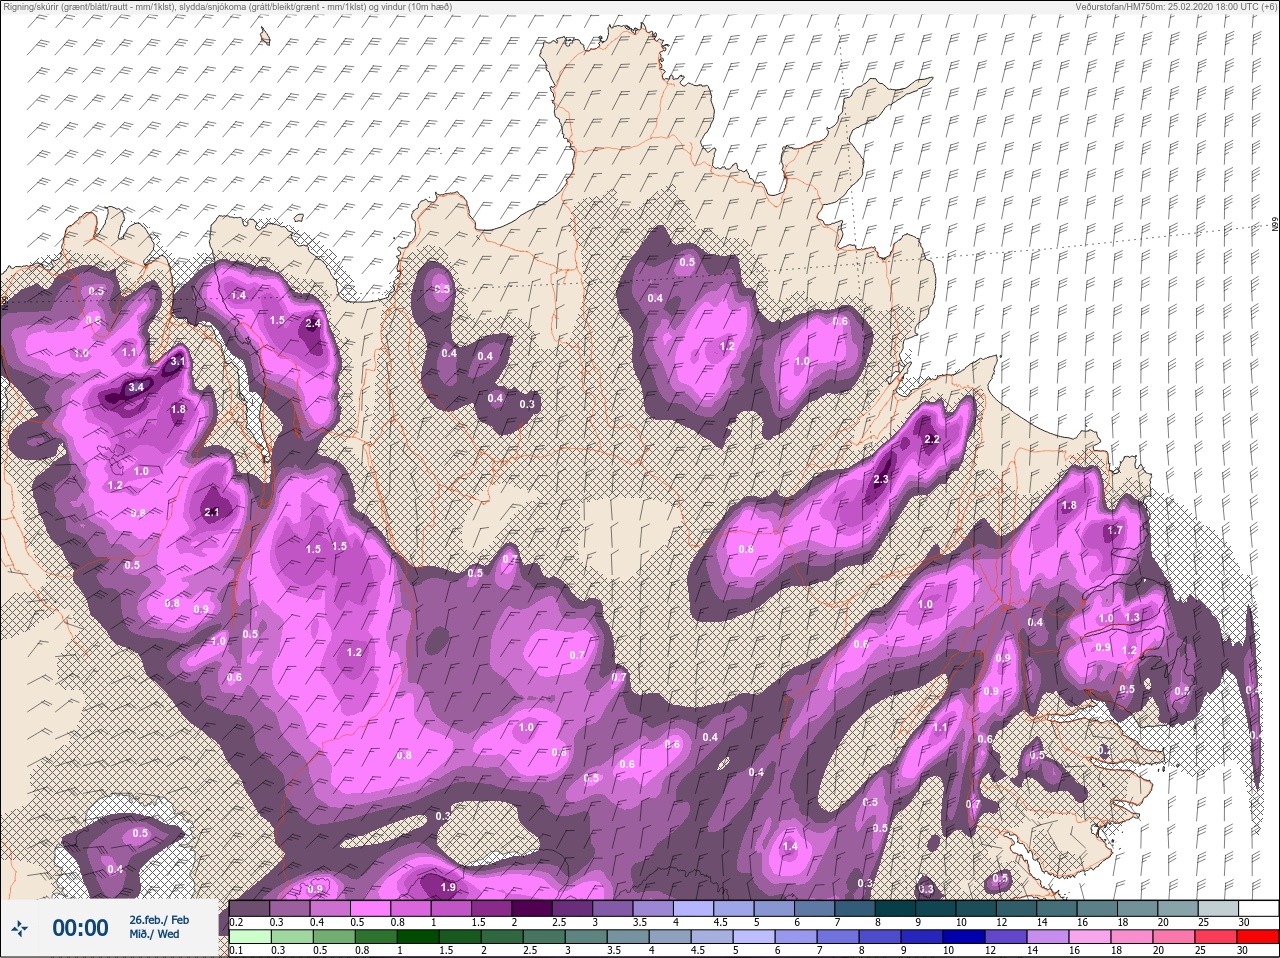Click the 2.4 precipitation value on the map
Image resolution: width=1280 pixels, height=958 pixels.
tap(313, 323)
